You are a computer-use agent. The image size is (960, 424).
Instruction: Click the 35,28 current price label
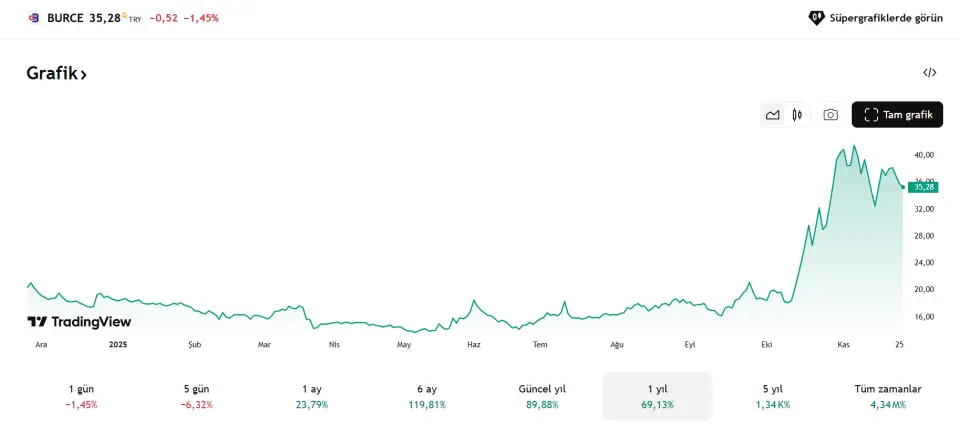(923, 187)
